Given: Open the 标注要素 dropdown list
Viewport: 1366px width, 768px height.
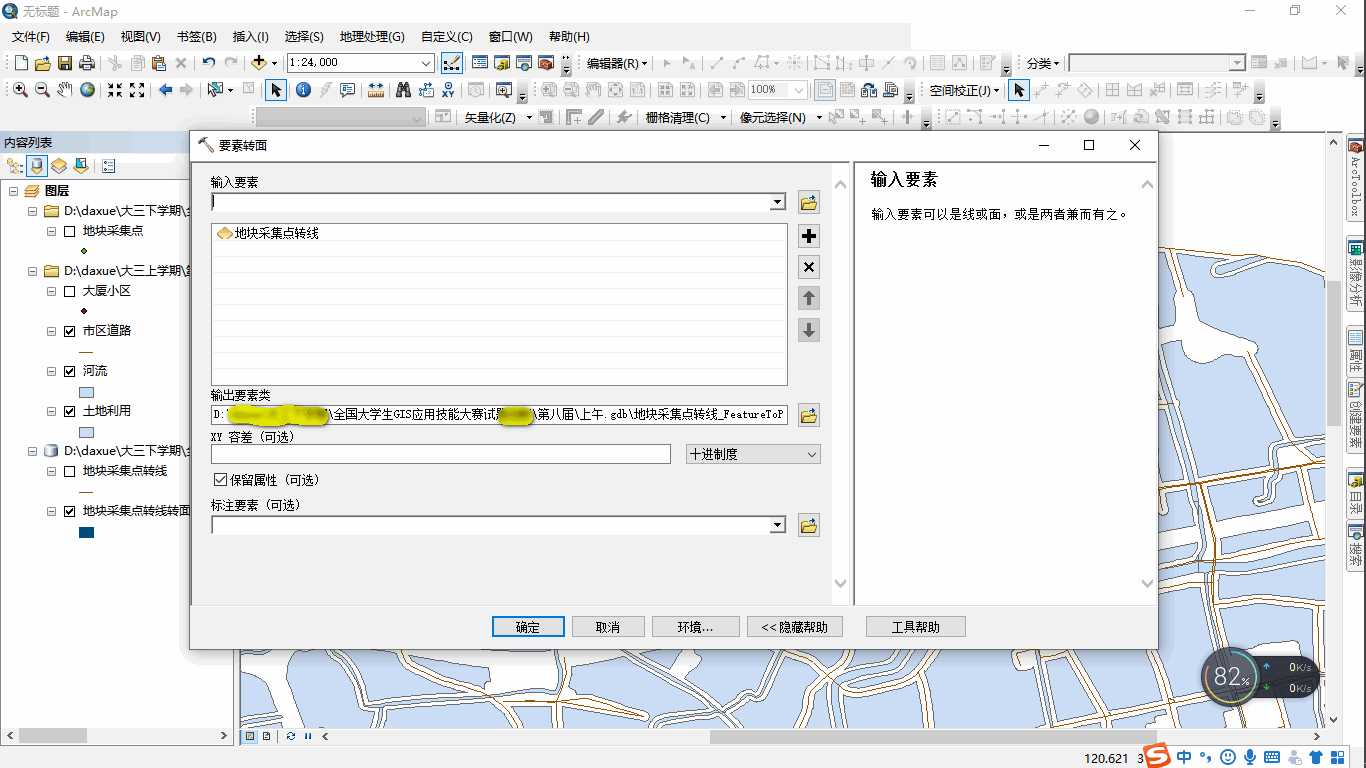Looking at the screenshot, I should 777,525.
